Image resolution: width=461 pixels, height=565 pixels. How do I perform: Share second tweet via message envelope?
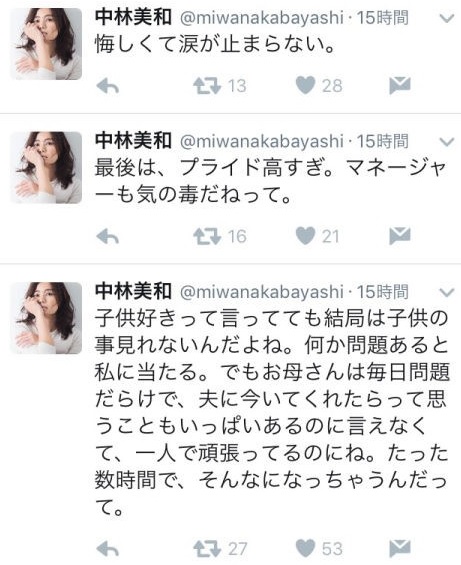400,236
